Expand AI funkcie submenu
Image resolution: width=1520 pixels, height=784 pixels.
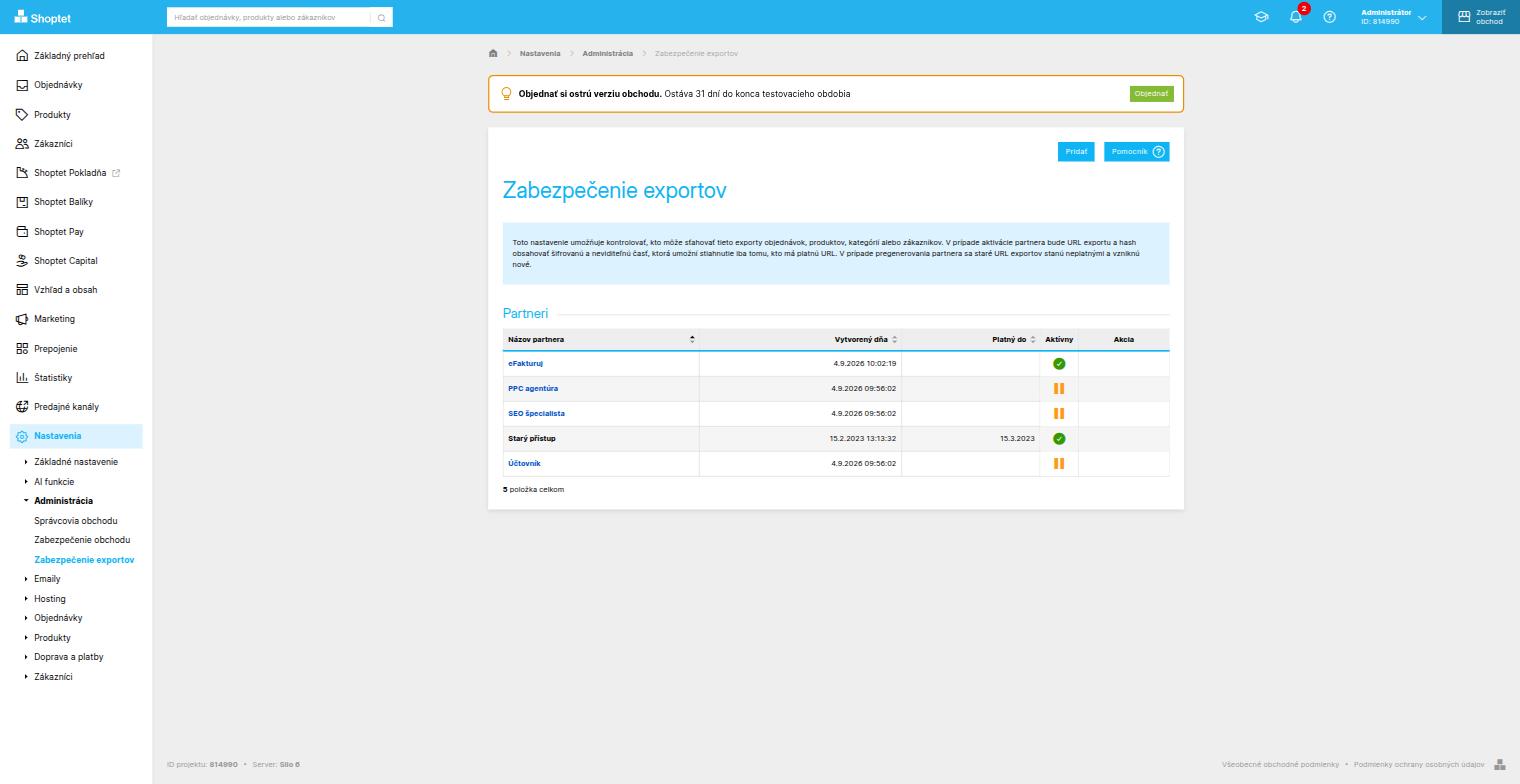tap(26, 482)
